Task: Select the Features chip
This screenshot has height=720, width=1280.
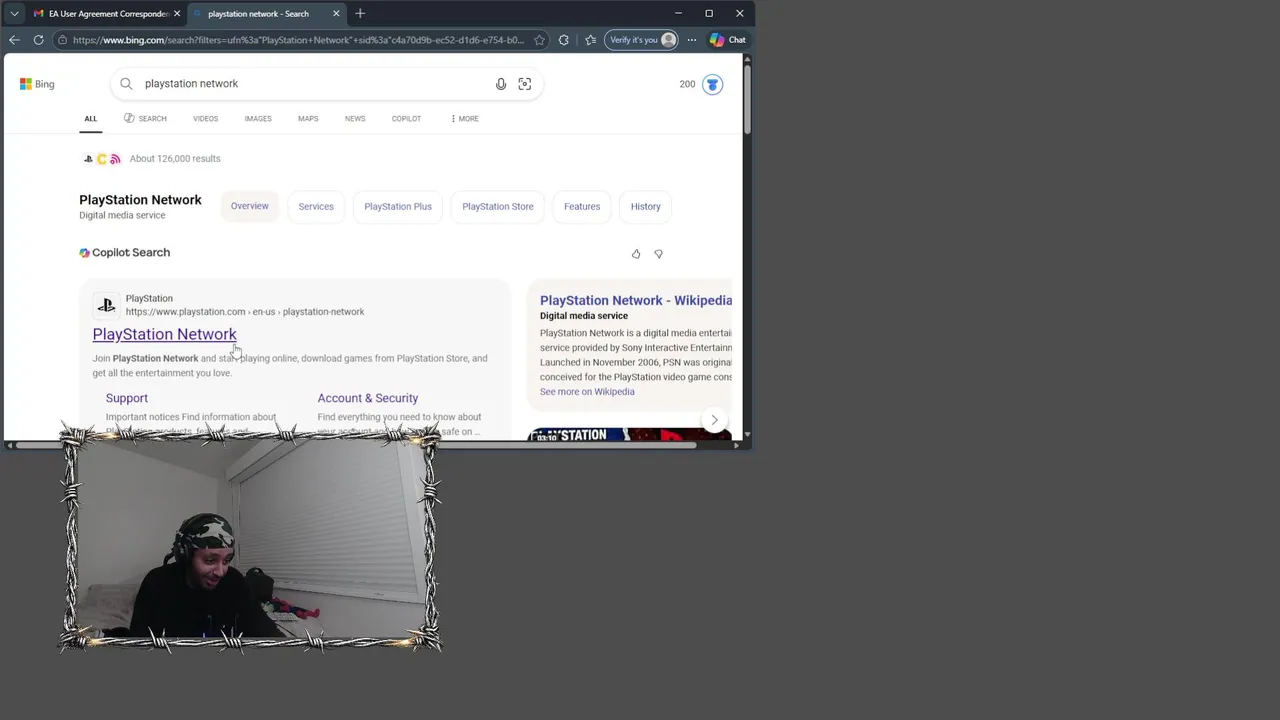Action: click(x=582, y=206)
